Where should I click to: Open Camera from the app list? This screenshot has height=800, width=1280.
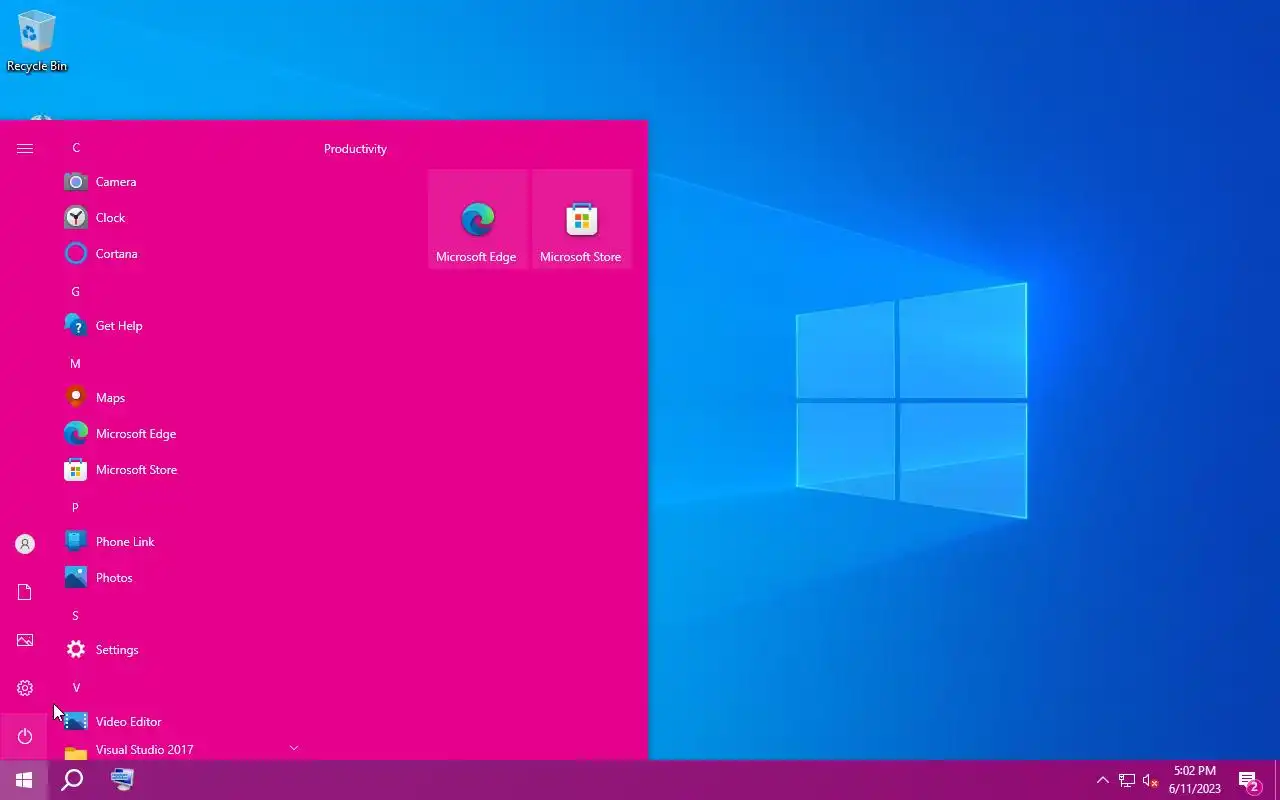(x=181, y=182)
